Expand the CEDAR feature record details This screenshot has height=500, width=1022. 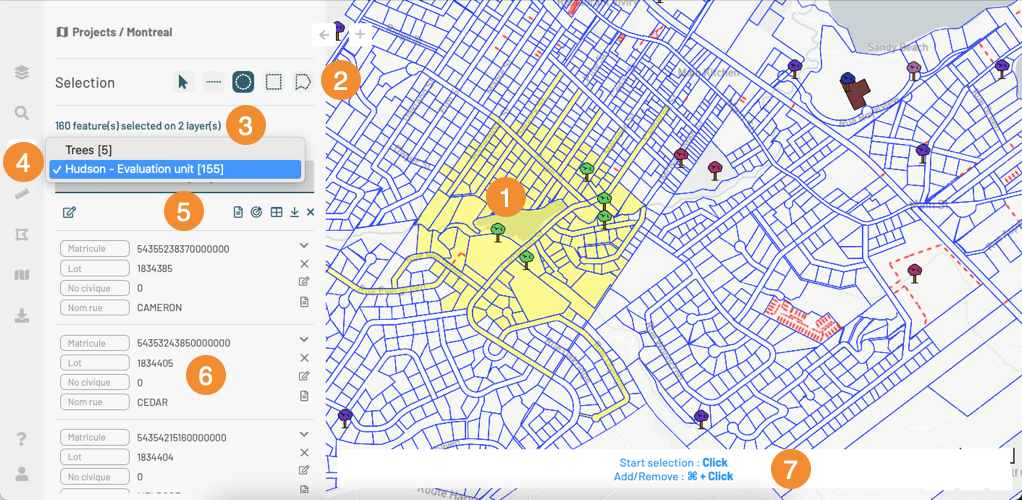pyautogui.click(x=304, y=340)
